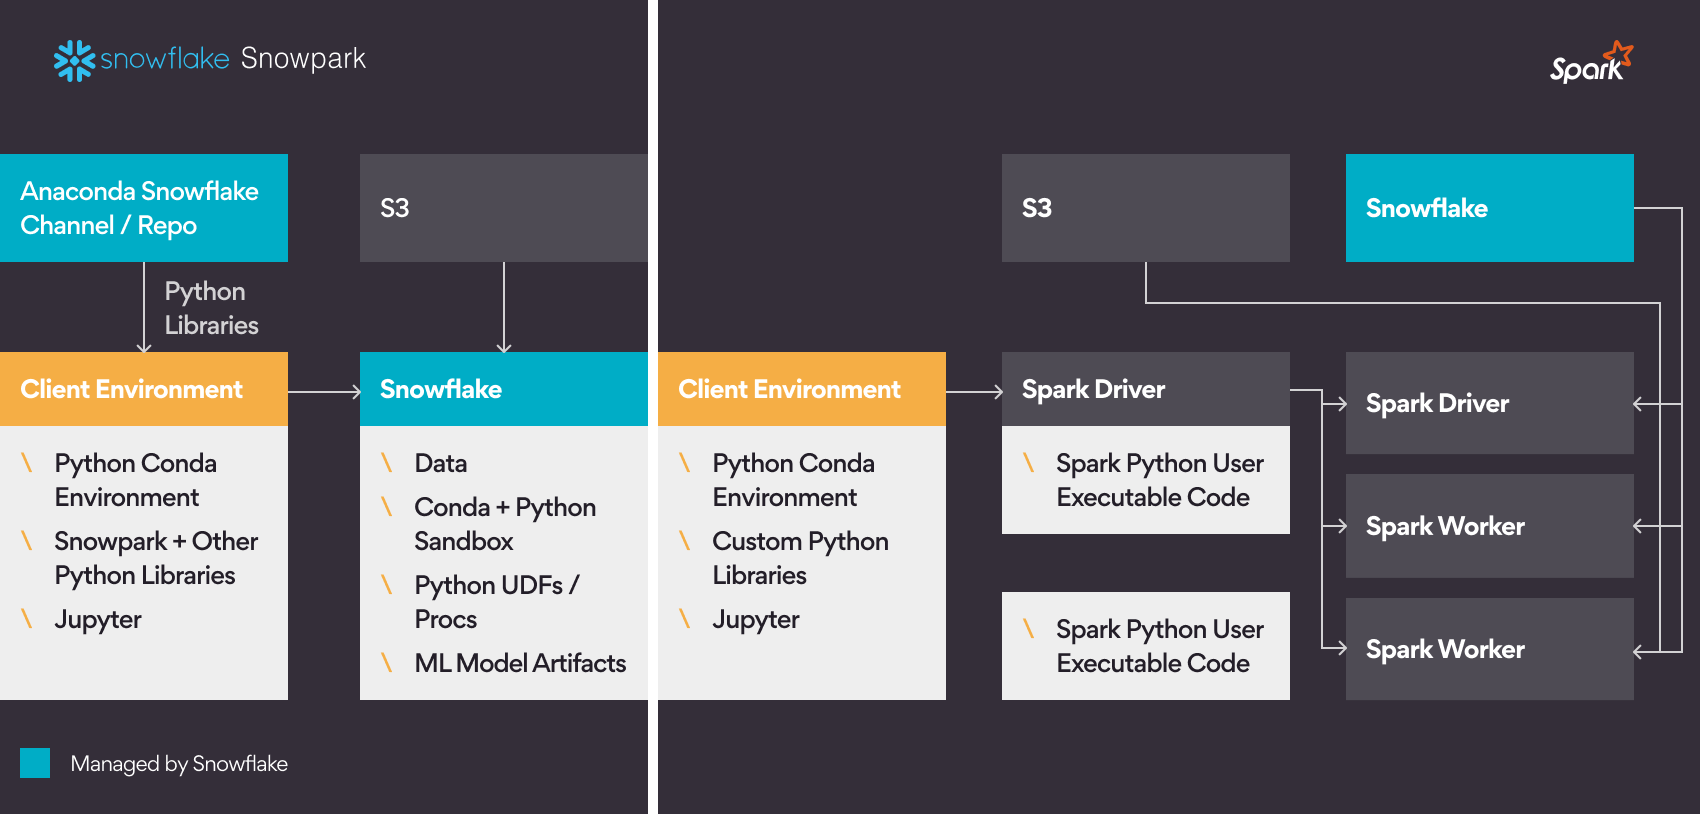
Task: Select the Anaconda Snowflake Channel / Repo box
Action: (144, 208)
